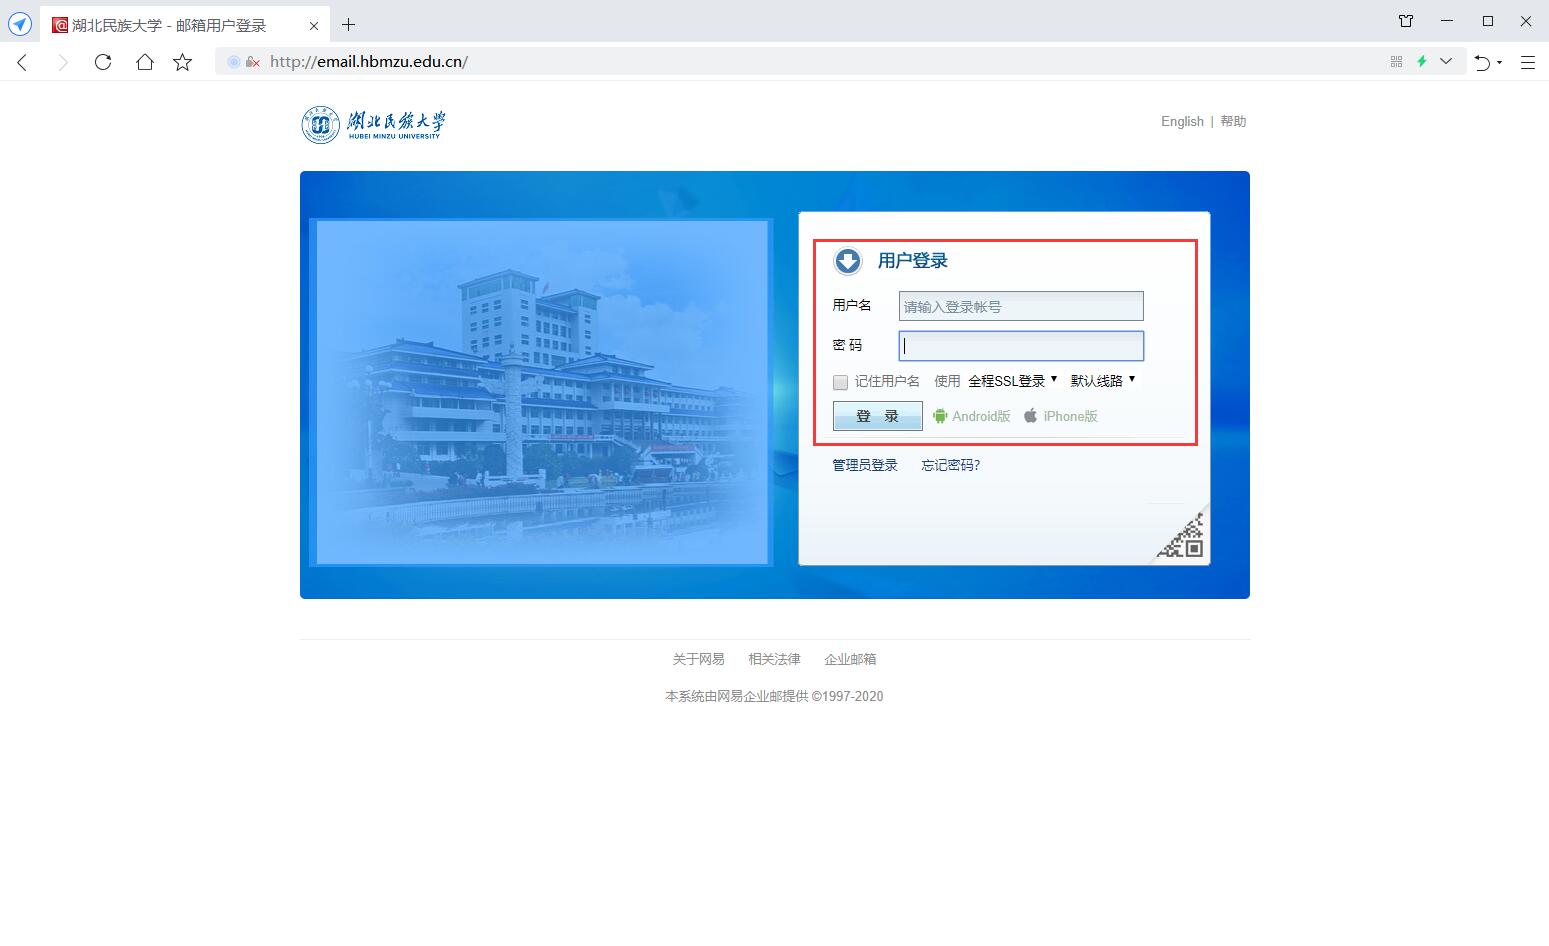Click the green lightning speed-mode icon
This screenshot has height=946, width=1549.
click(1421, 62)
